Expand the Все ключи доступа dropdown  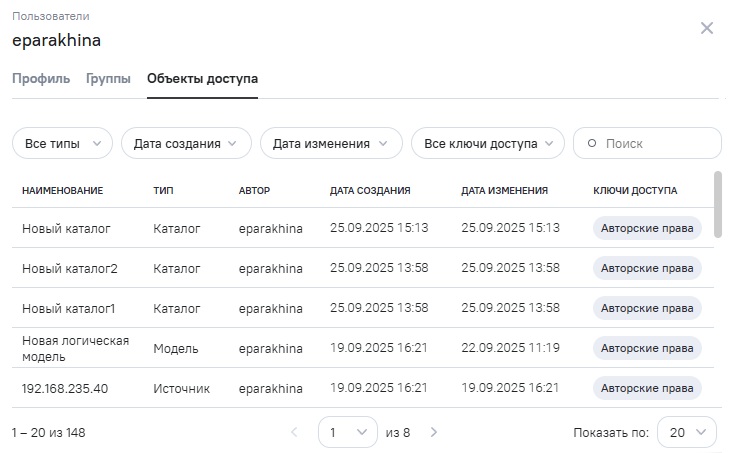tap(487, 143)
